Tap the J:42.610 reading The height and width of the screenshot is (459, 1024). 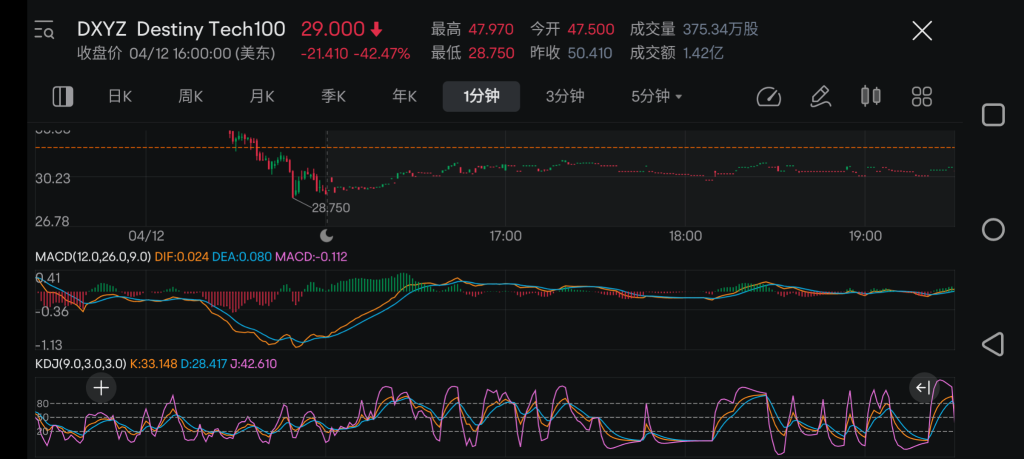[253, 364]
